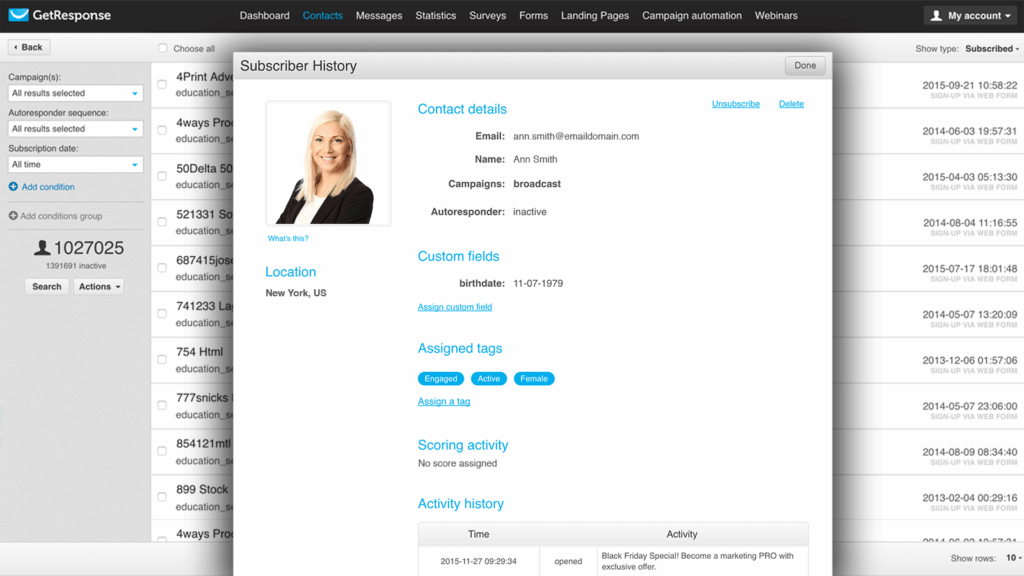The width and height of the screenshot is (1024, 576).
Task: Click the Unsubscribe link
Action: point(734,103)
